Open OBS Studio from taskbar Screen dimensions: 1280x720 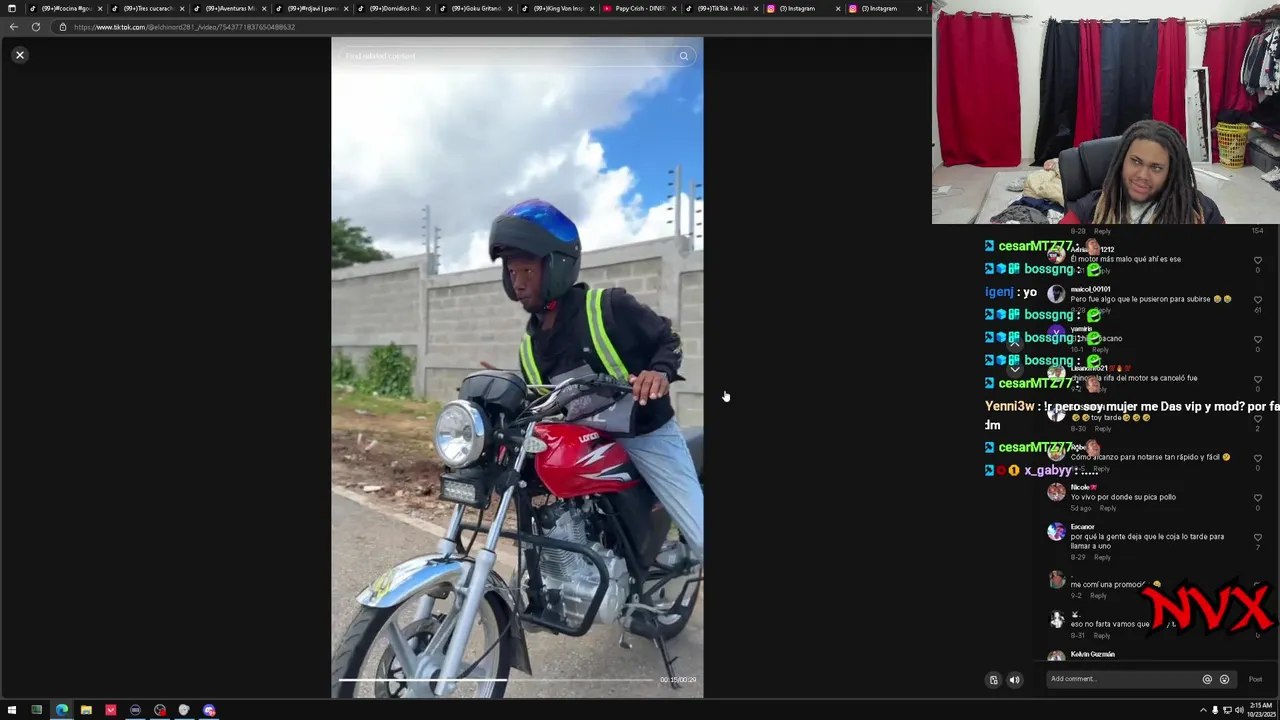coord(160,710)
